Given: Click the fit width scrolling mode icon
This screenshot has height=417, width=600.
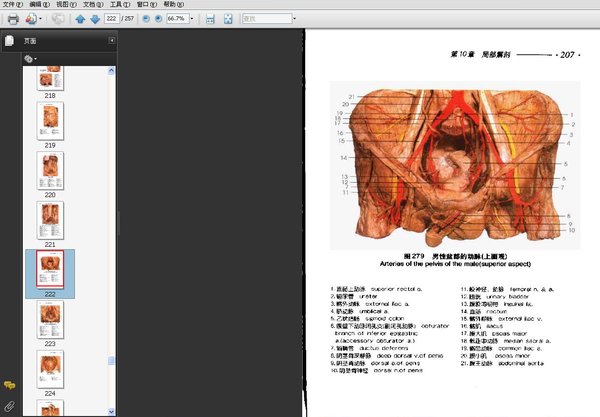Looking at the screenshot, I should (x=210, y=19).
